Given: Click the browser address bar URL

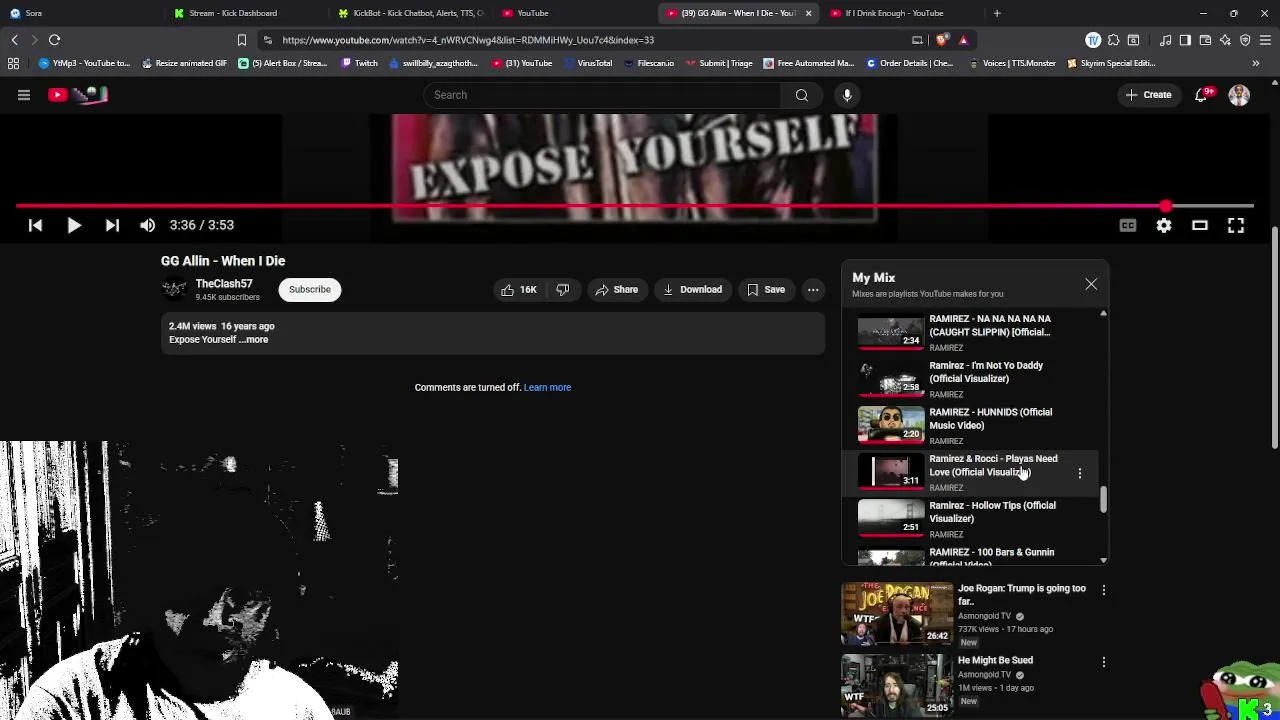Looking at the screenshot, I should (468, 40).
